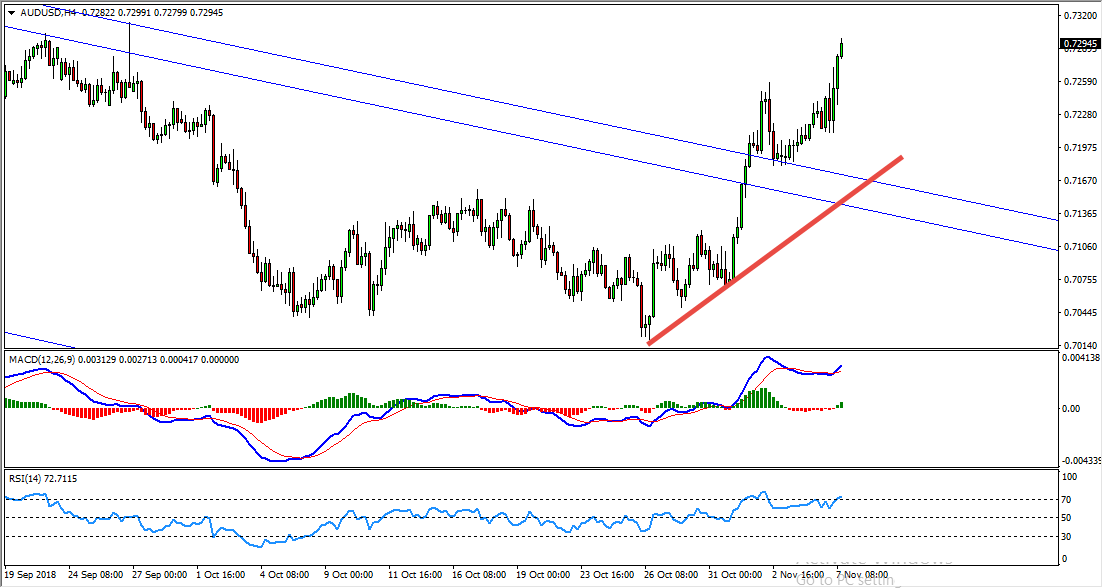1103x588 pixels.
Task: Click the RSI scale value 100
Action: click(1070, 478)
